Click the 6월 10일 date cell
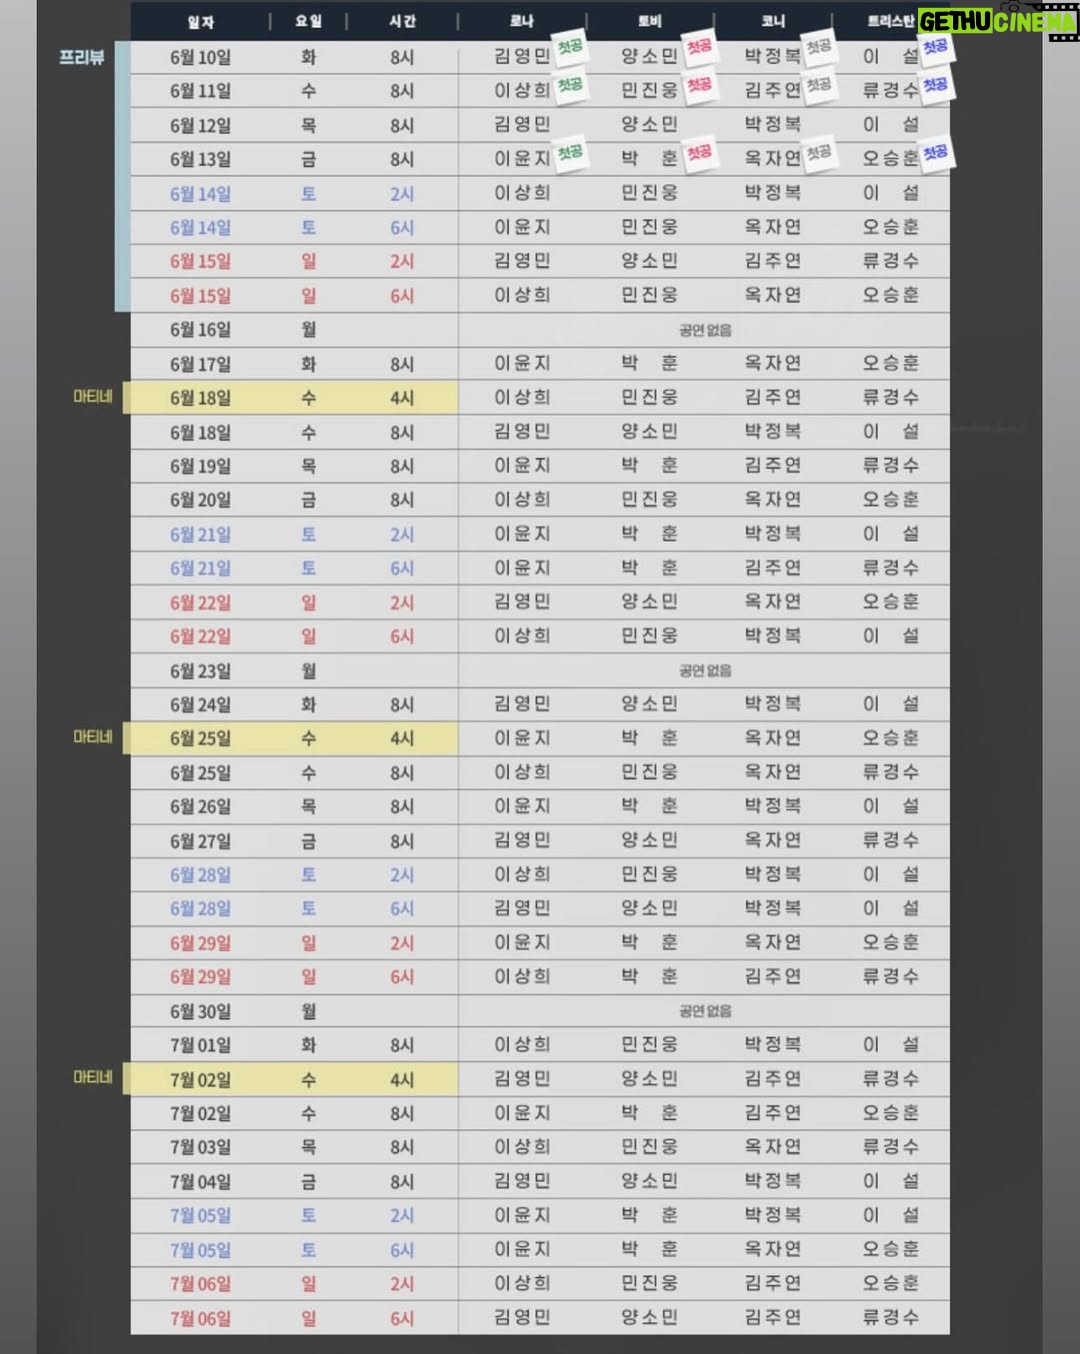Image resolution: width=1080 pixels, height=1354 pixels. coord(200,58)
